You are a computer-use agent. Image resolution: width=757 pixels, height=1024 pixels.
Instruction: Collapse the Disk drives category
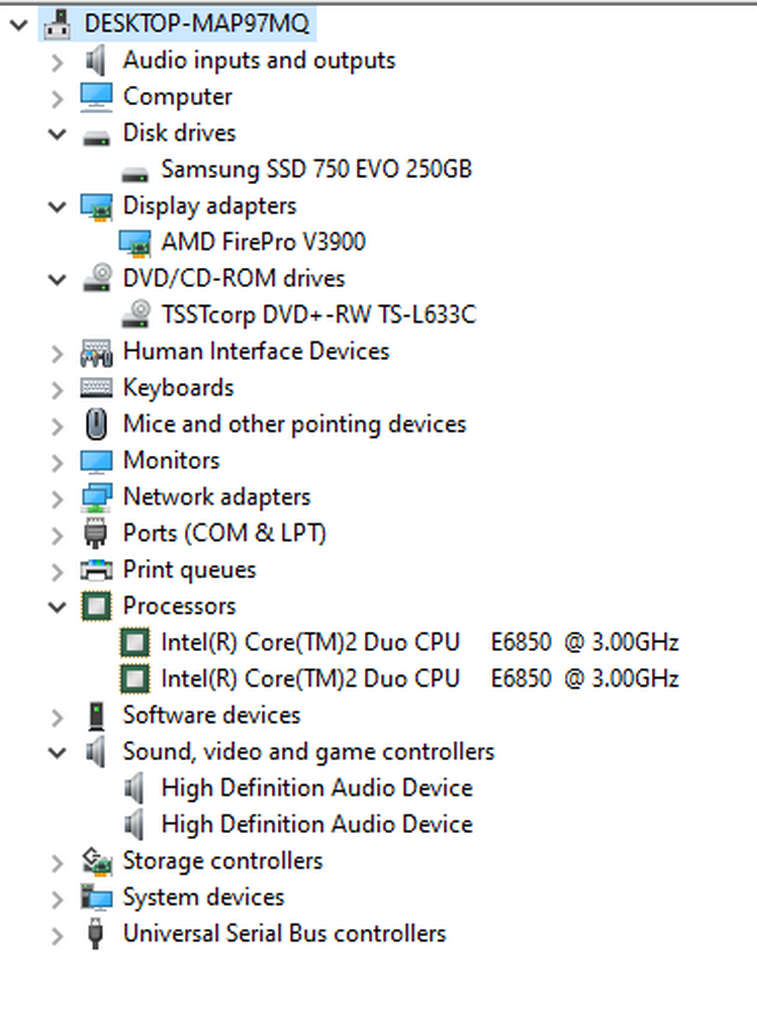coord(57,133)
